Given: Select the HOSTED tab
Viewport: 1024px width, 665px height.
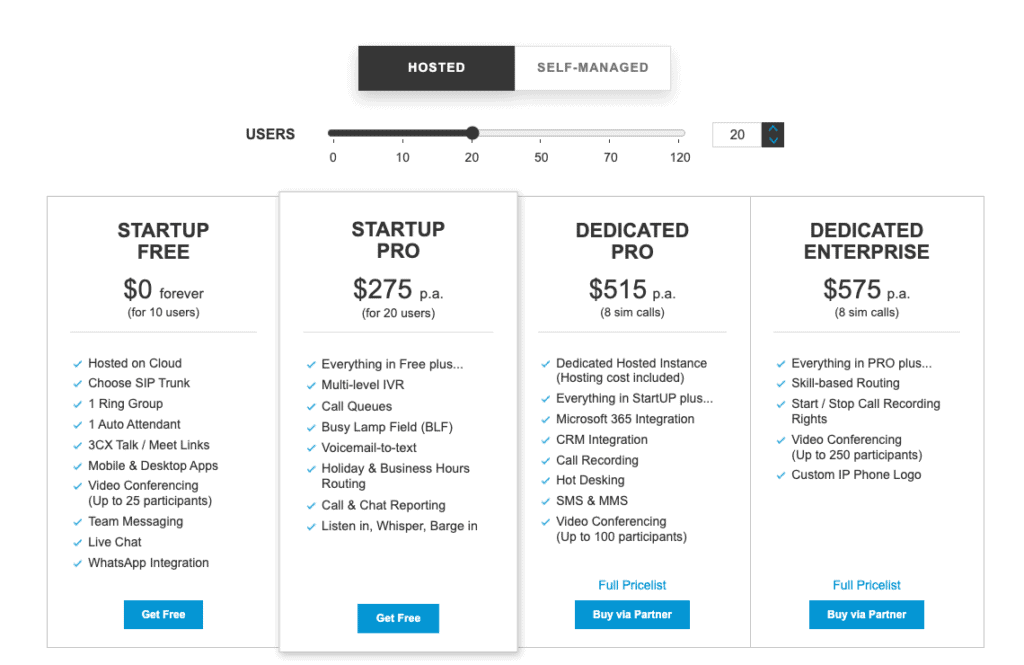Looking at the screenshot, I should point(436,67).
